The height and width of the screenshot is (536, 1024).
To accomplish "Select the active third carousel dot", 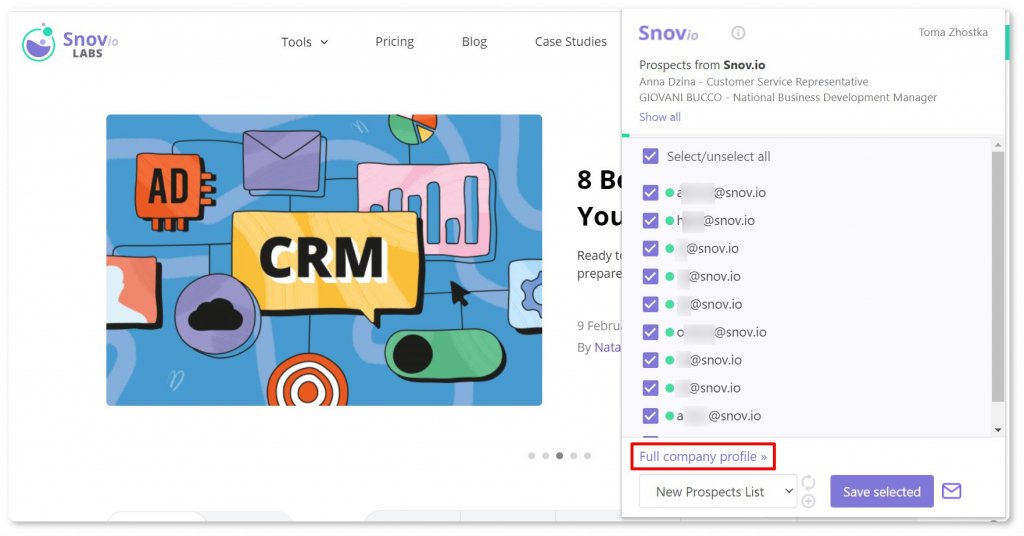I will click(x=560, y=456).
